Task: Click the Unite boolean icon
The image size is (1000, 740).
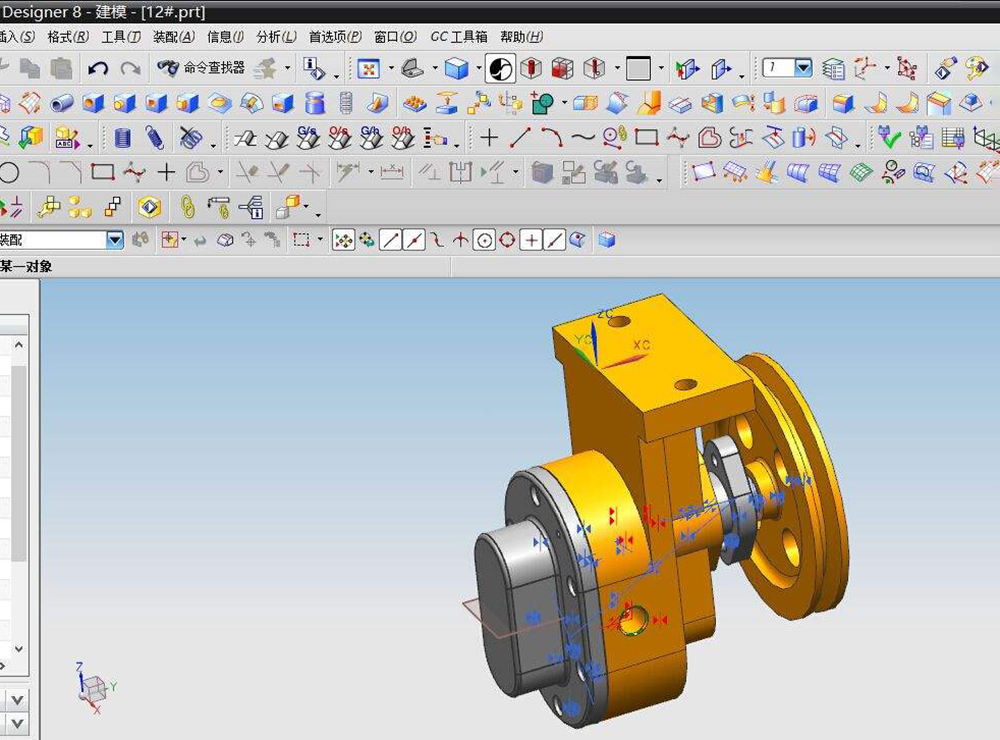Action: click(543, 103)
